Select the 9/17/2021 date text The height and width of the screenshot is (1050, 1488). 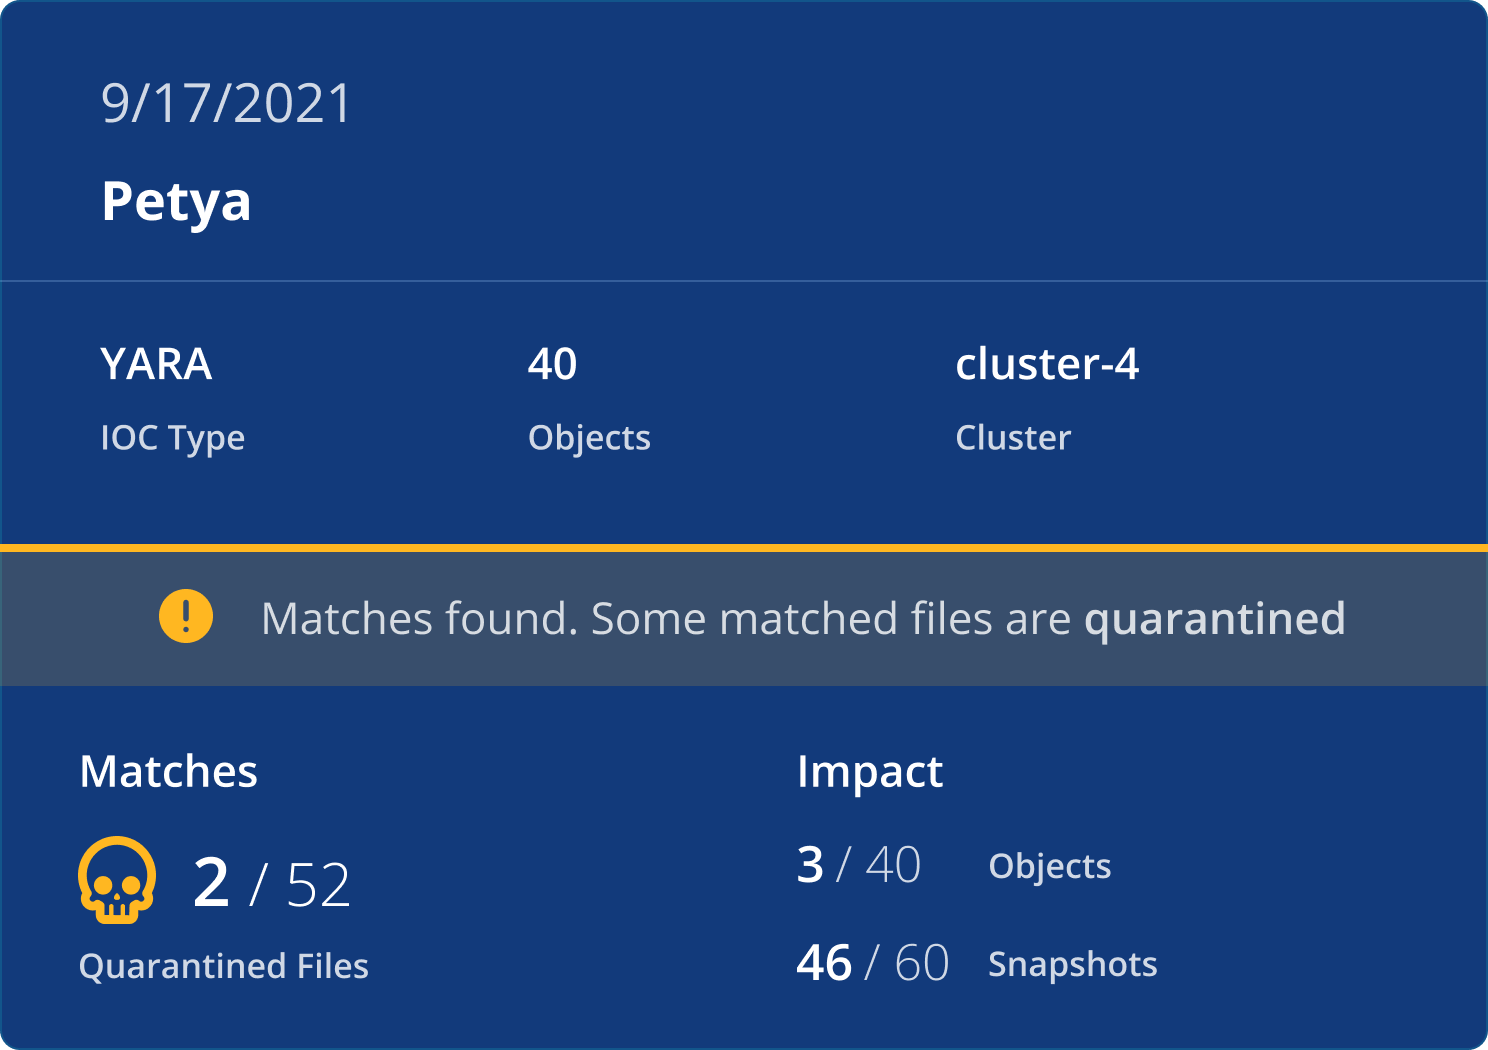coord(227,104)
